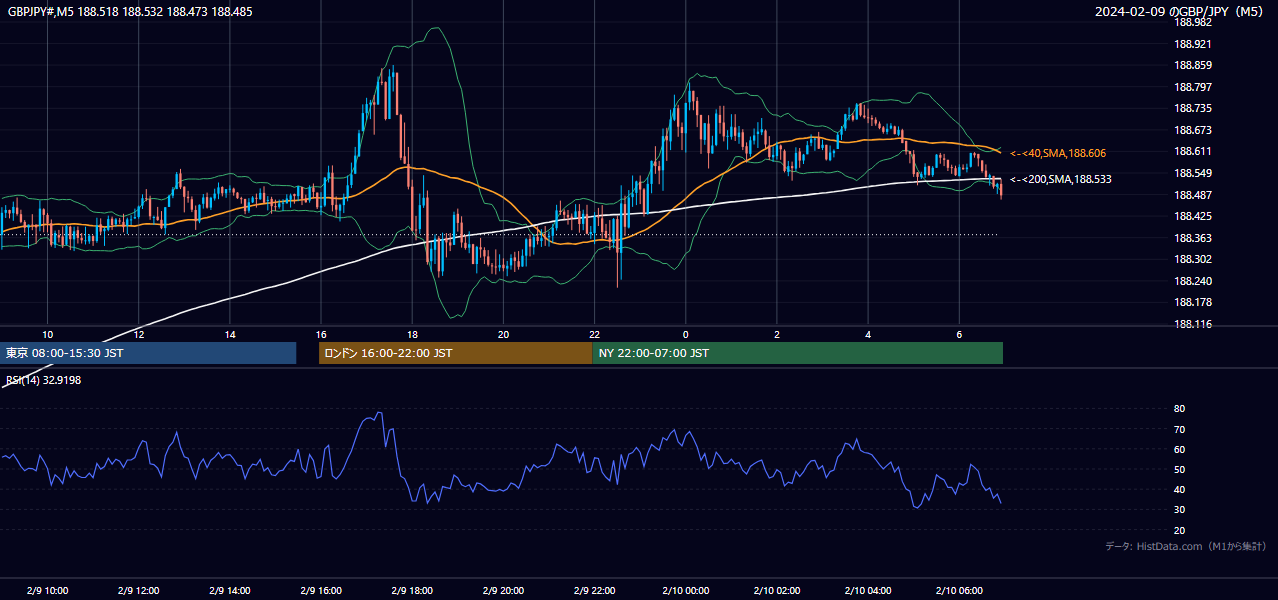Click hour label 10 under the price chart

pyautogui.click(x=47, y=334)
